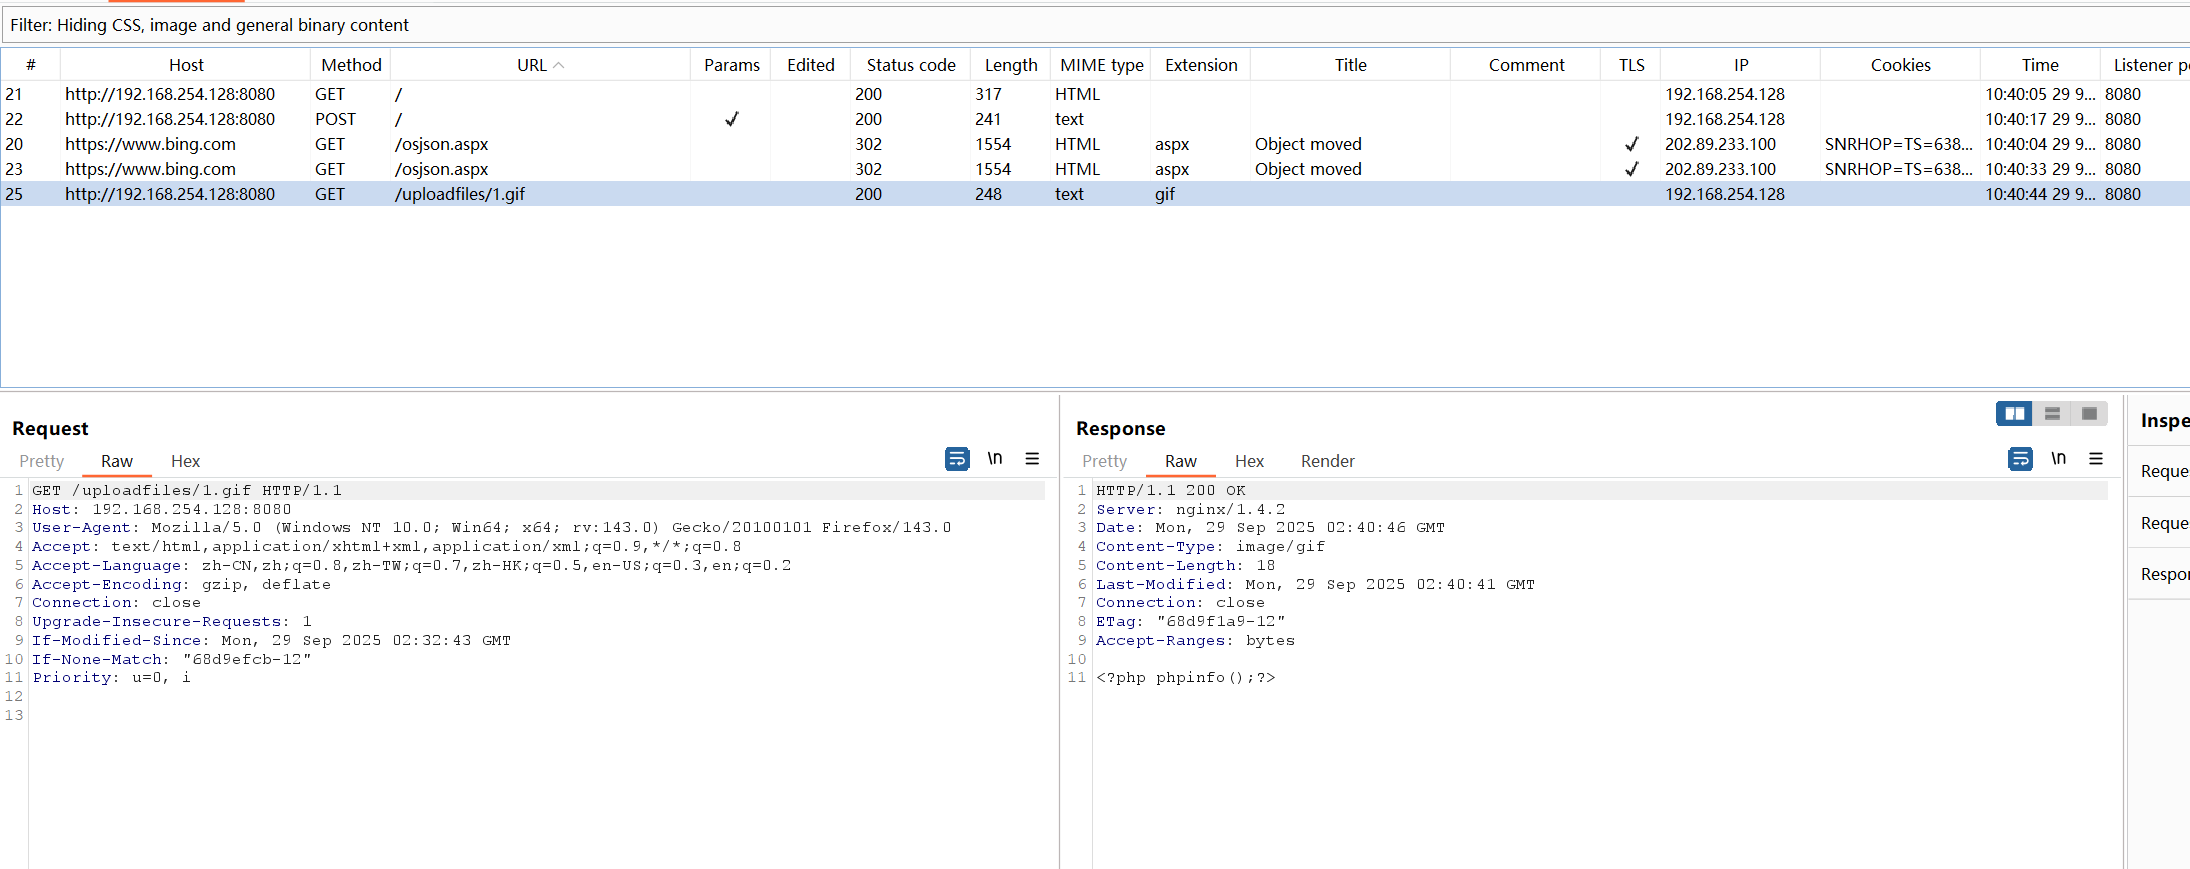Open the Response panel hamburger menu

(2096, 458)
